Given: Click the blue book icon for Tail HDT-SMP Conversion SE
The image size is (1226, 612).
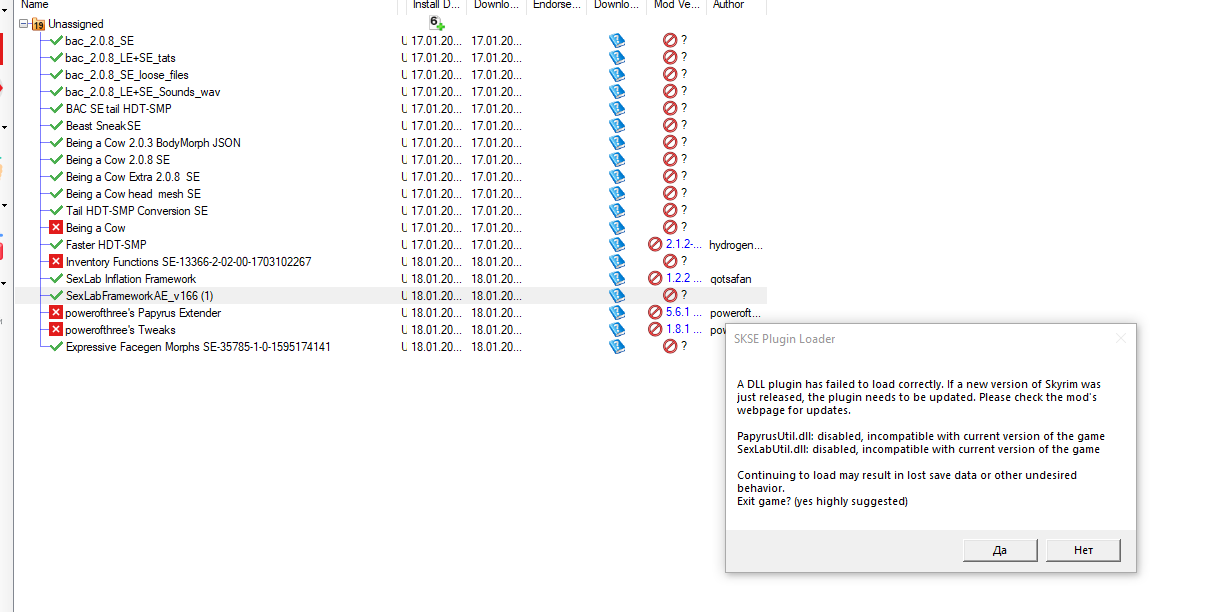Looking at the screenshot, I should tap(617, 211).
